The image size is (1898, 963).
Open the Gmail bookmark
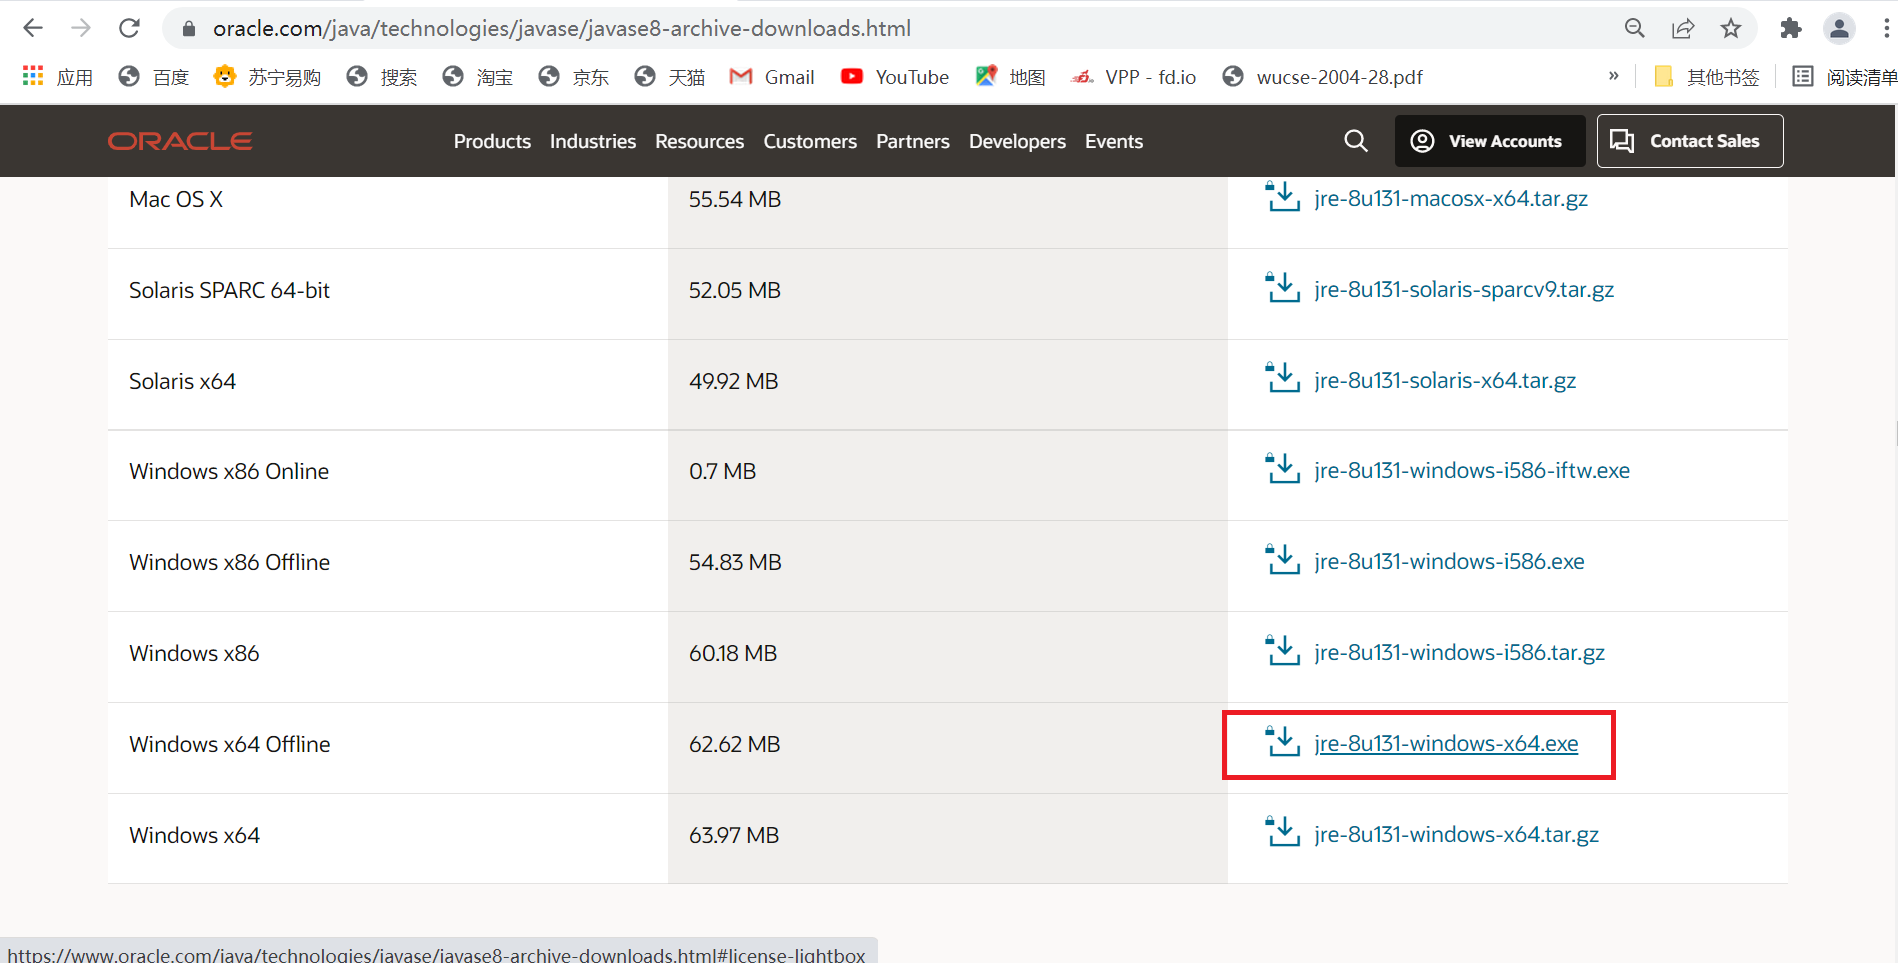(772, 77)
